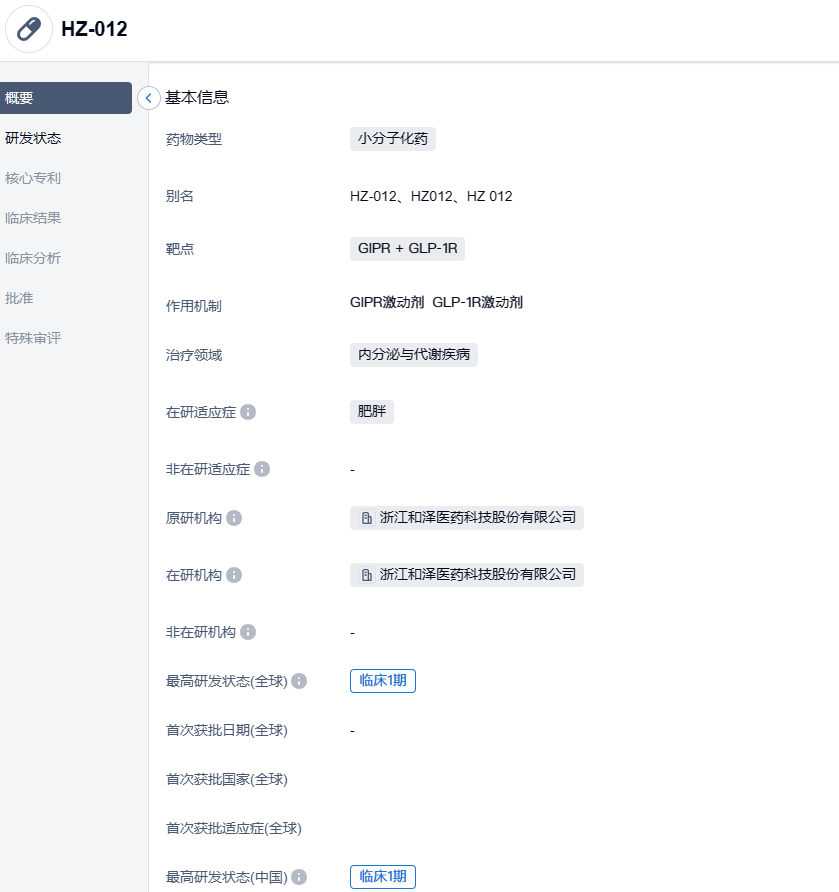Open 浙江和泽医药科技股份有限公司 in 原研机构 row
839x892 pixels.
pyautogui.click(x=467, y=518)
